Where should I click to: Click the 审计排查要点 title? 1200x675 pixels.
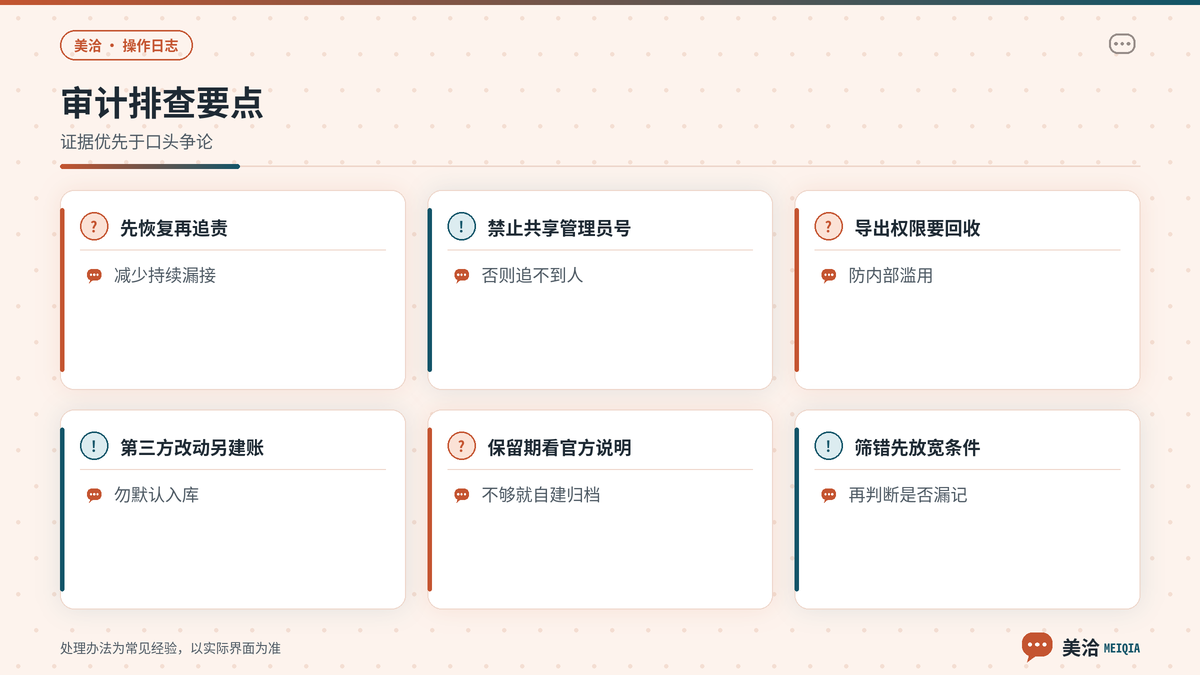[162, 104]
